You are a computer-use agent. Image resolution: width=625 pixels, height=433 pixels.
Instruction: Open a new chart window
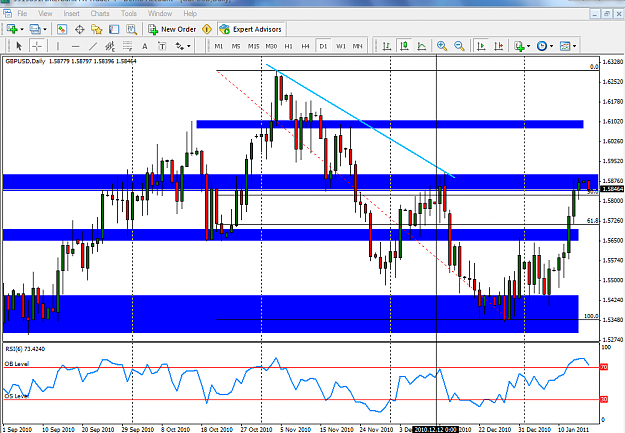[x=12, y=29]
